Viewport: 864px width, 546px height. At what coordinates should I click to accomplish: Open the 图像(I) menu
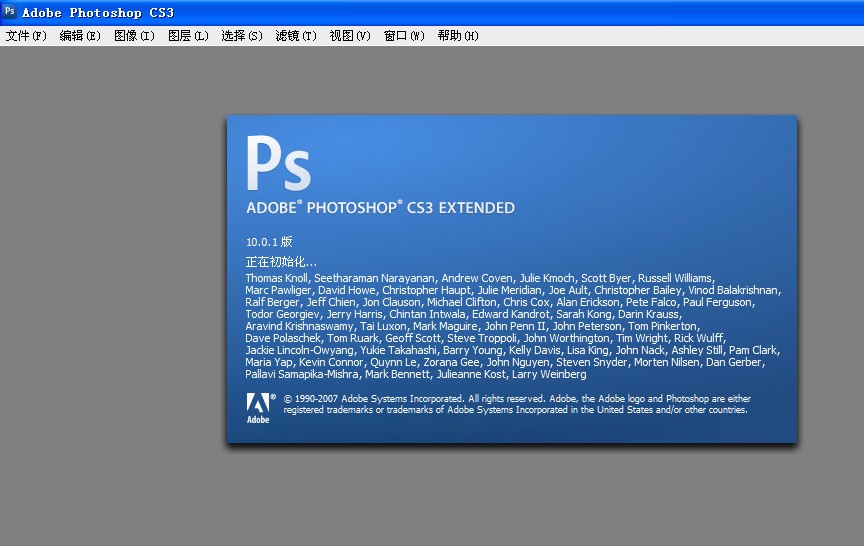click(134, 36)
